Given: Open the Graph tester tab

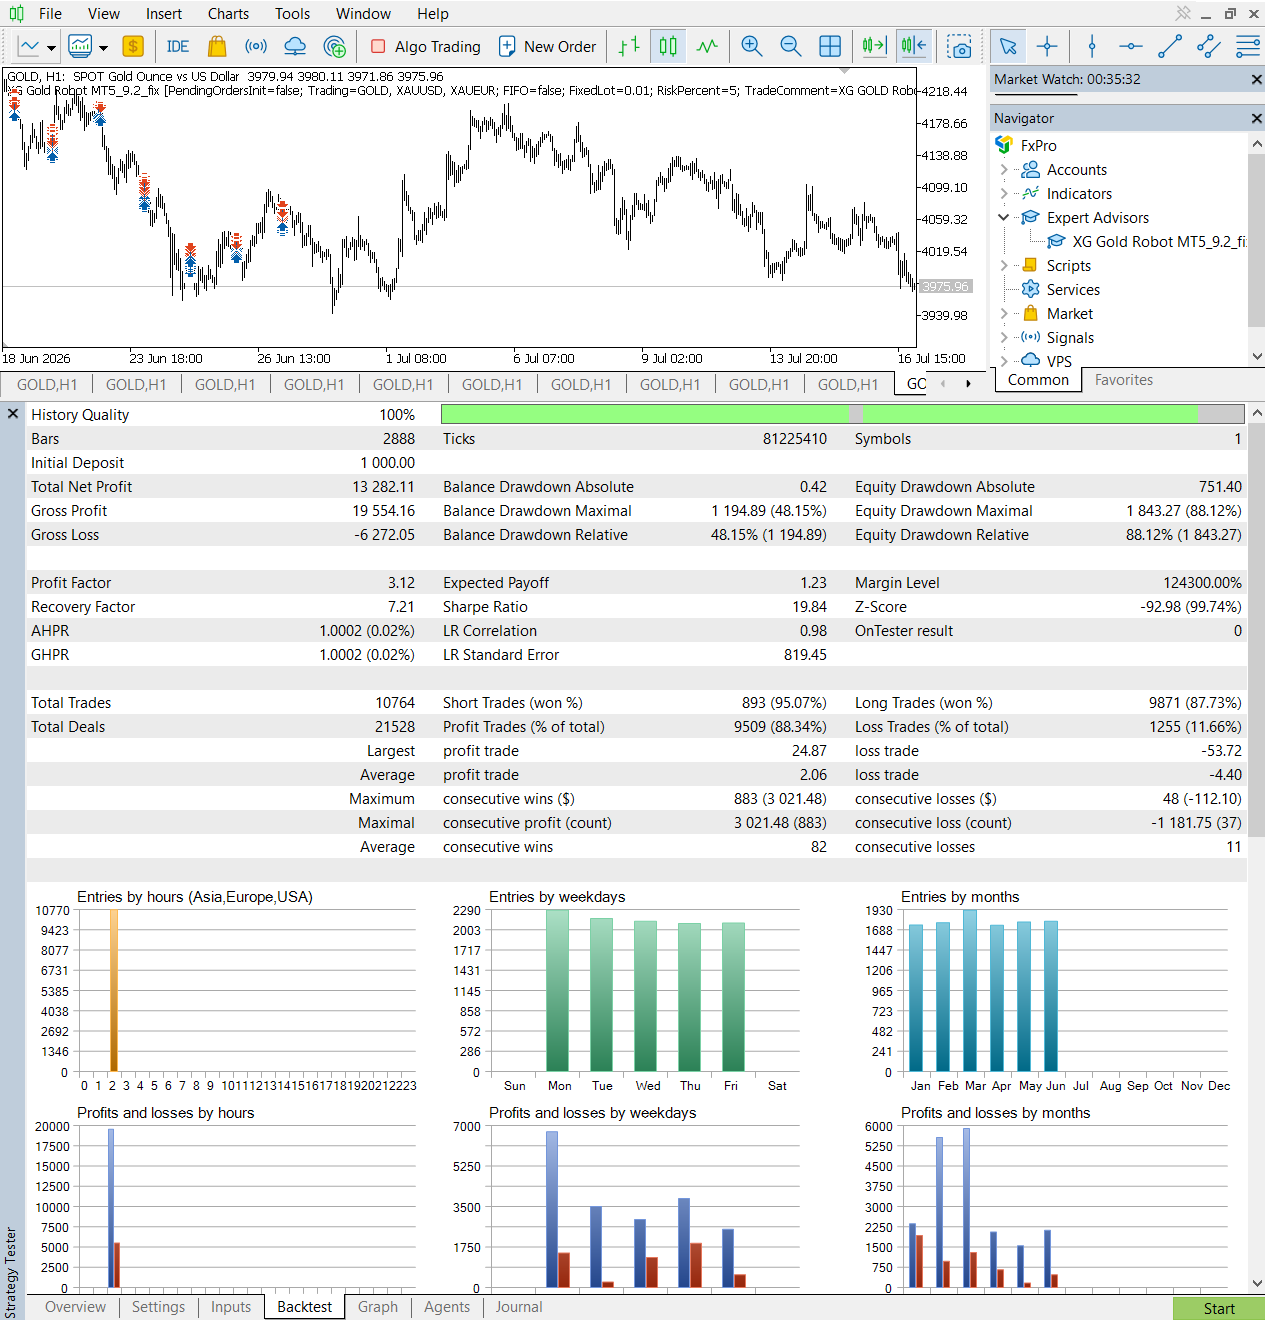Looking at the screenshot, I should [378, 1307].
